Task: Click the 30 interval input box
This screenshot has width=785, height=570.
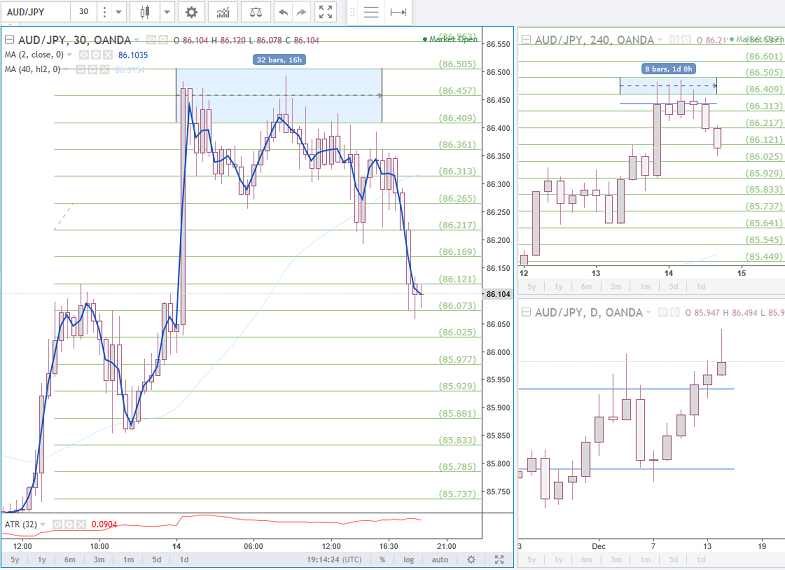Action: coord(84,12)
